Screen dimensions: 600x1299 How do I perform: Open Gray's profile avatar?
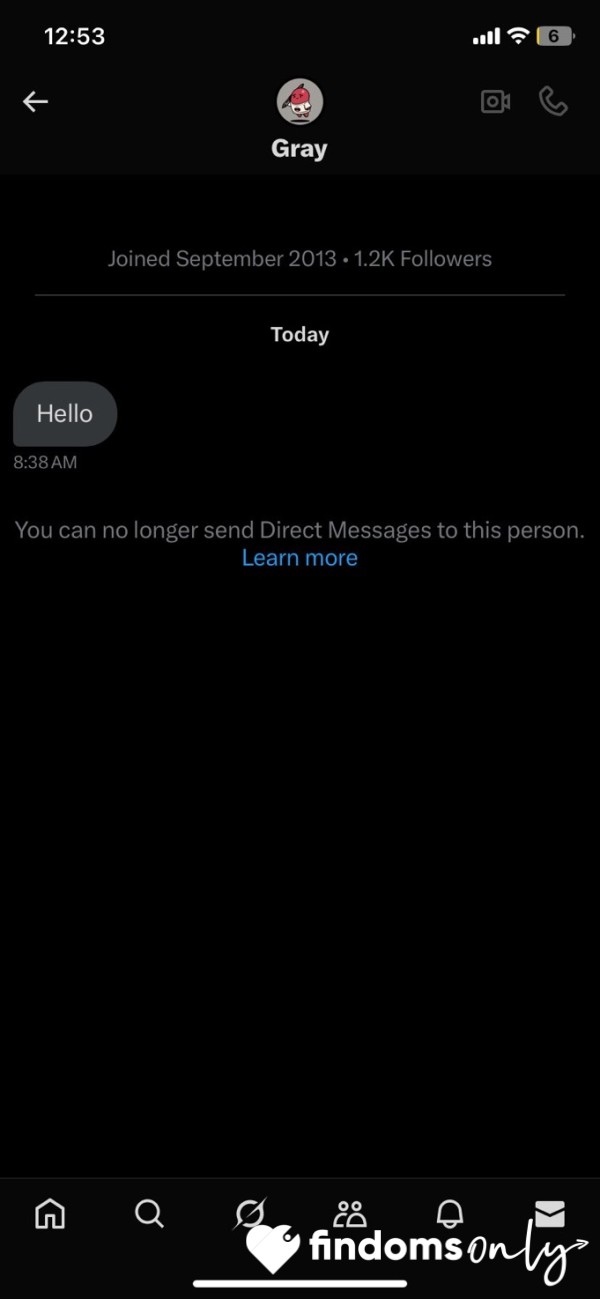(x=299, y=101)
